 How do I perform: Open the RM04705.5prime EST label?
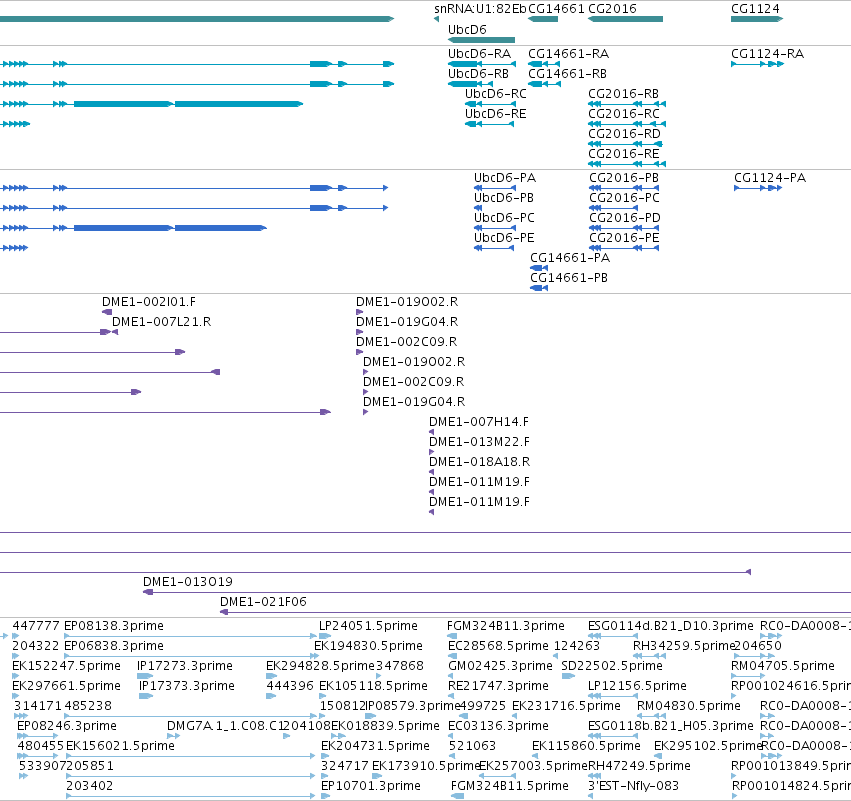click(783, 666)
